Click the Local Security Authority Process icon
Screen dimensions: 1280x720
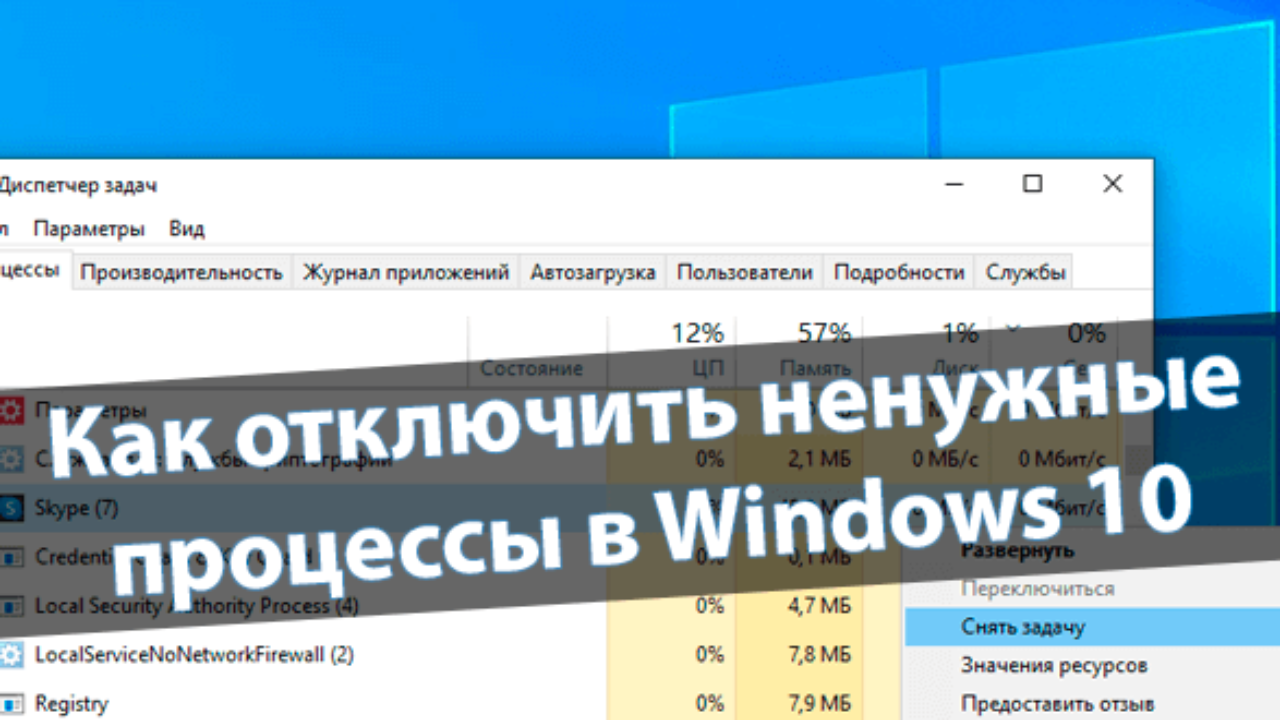pos(11,606)
